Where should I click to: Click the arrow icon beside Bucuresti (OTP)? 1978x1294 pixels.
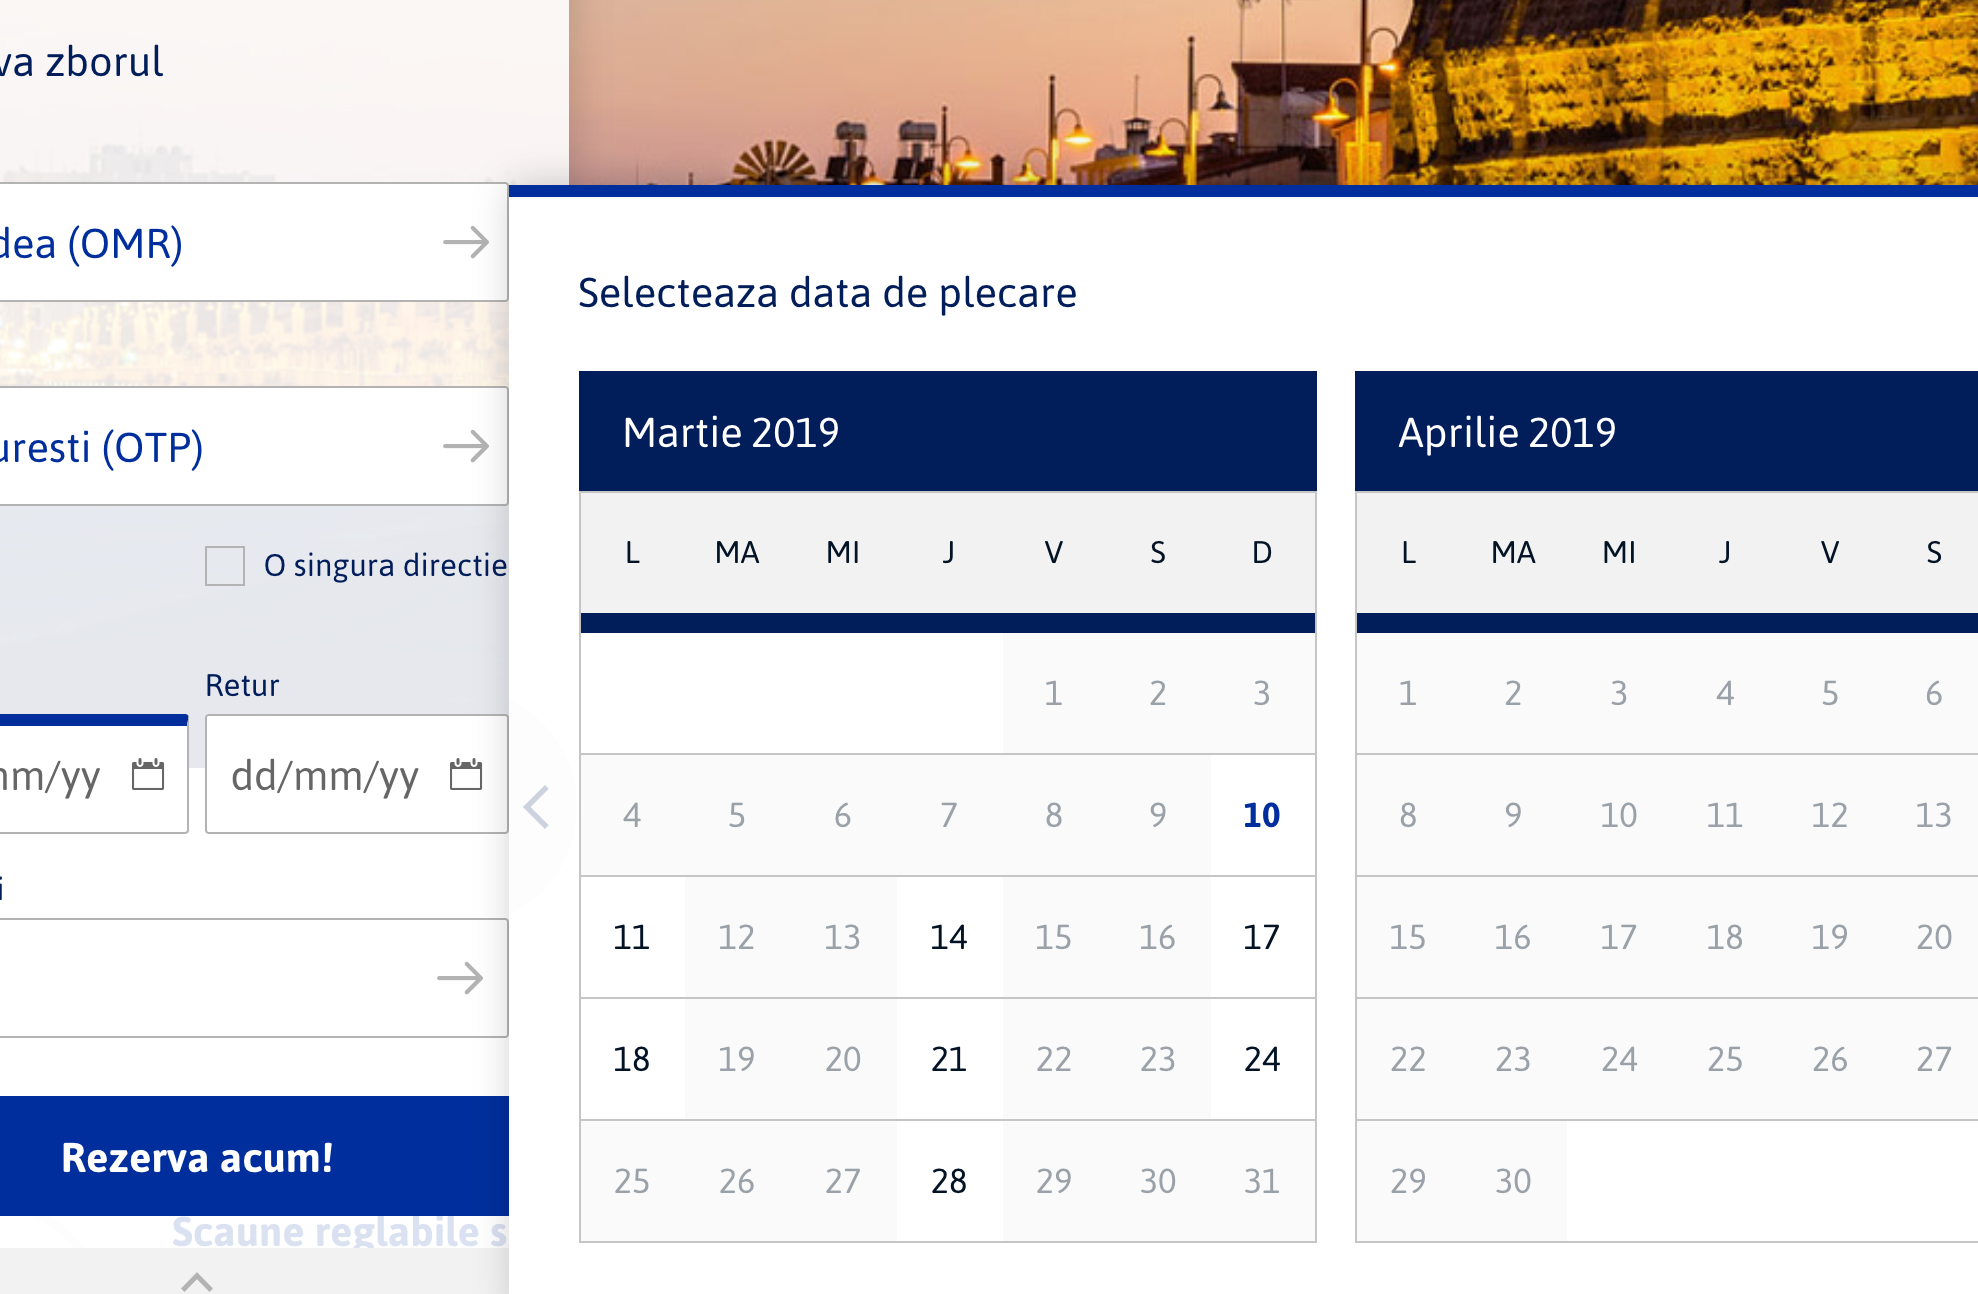click(466, 447)
